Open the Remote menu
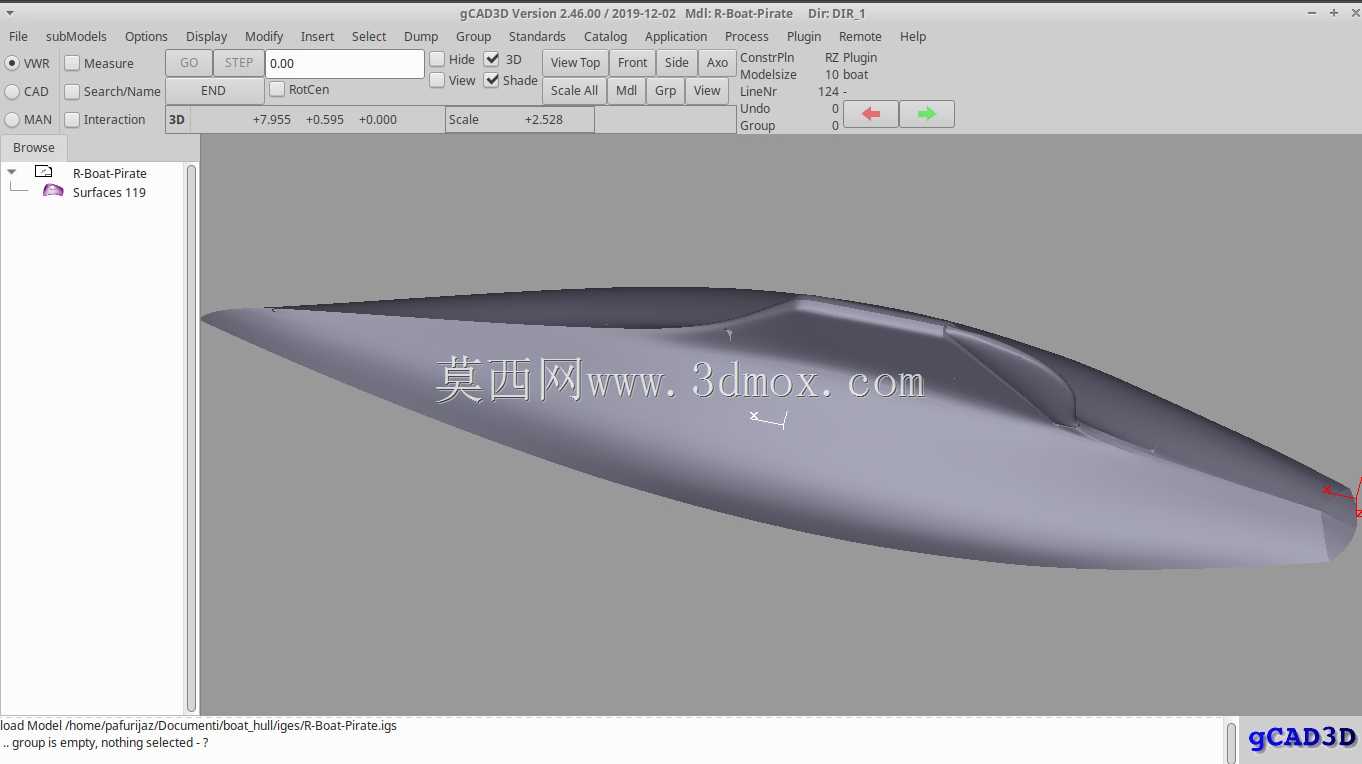This screenshot has width=1362, height=764. click(x=860, y=36)
